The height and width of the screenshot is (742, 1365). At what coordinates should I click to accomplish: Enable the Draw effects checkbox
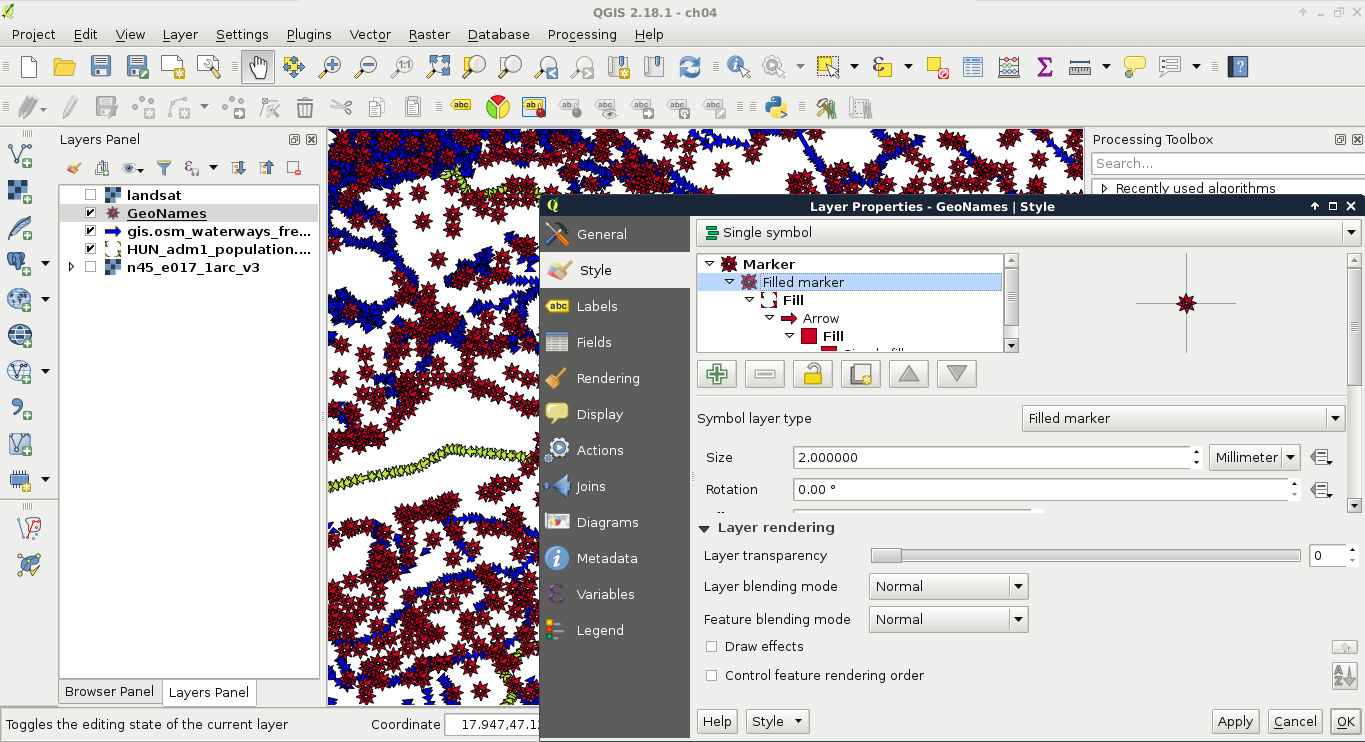(712, 647)
